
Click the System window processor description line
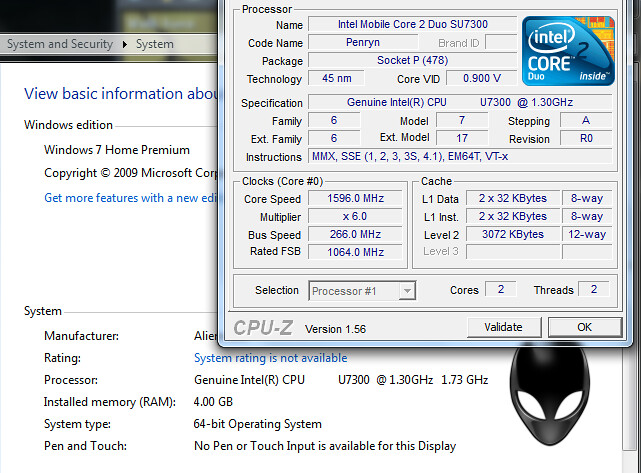coord(341,380)
